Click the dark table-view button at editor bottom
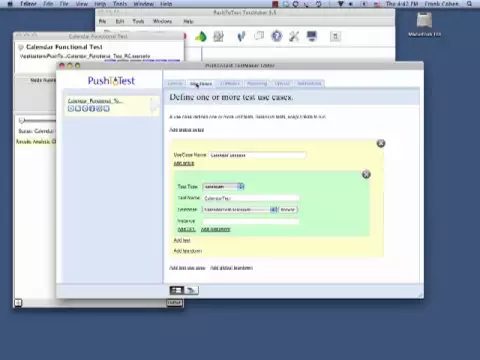This screenshot has height=360, width=480. point(177,290)
